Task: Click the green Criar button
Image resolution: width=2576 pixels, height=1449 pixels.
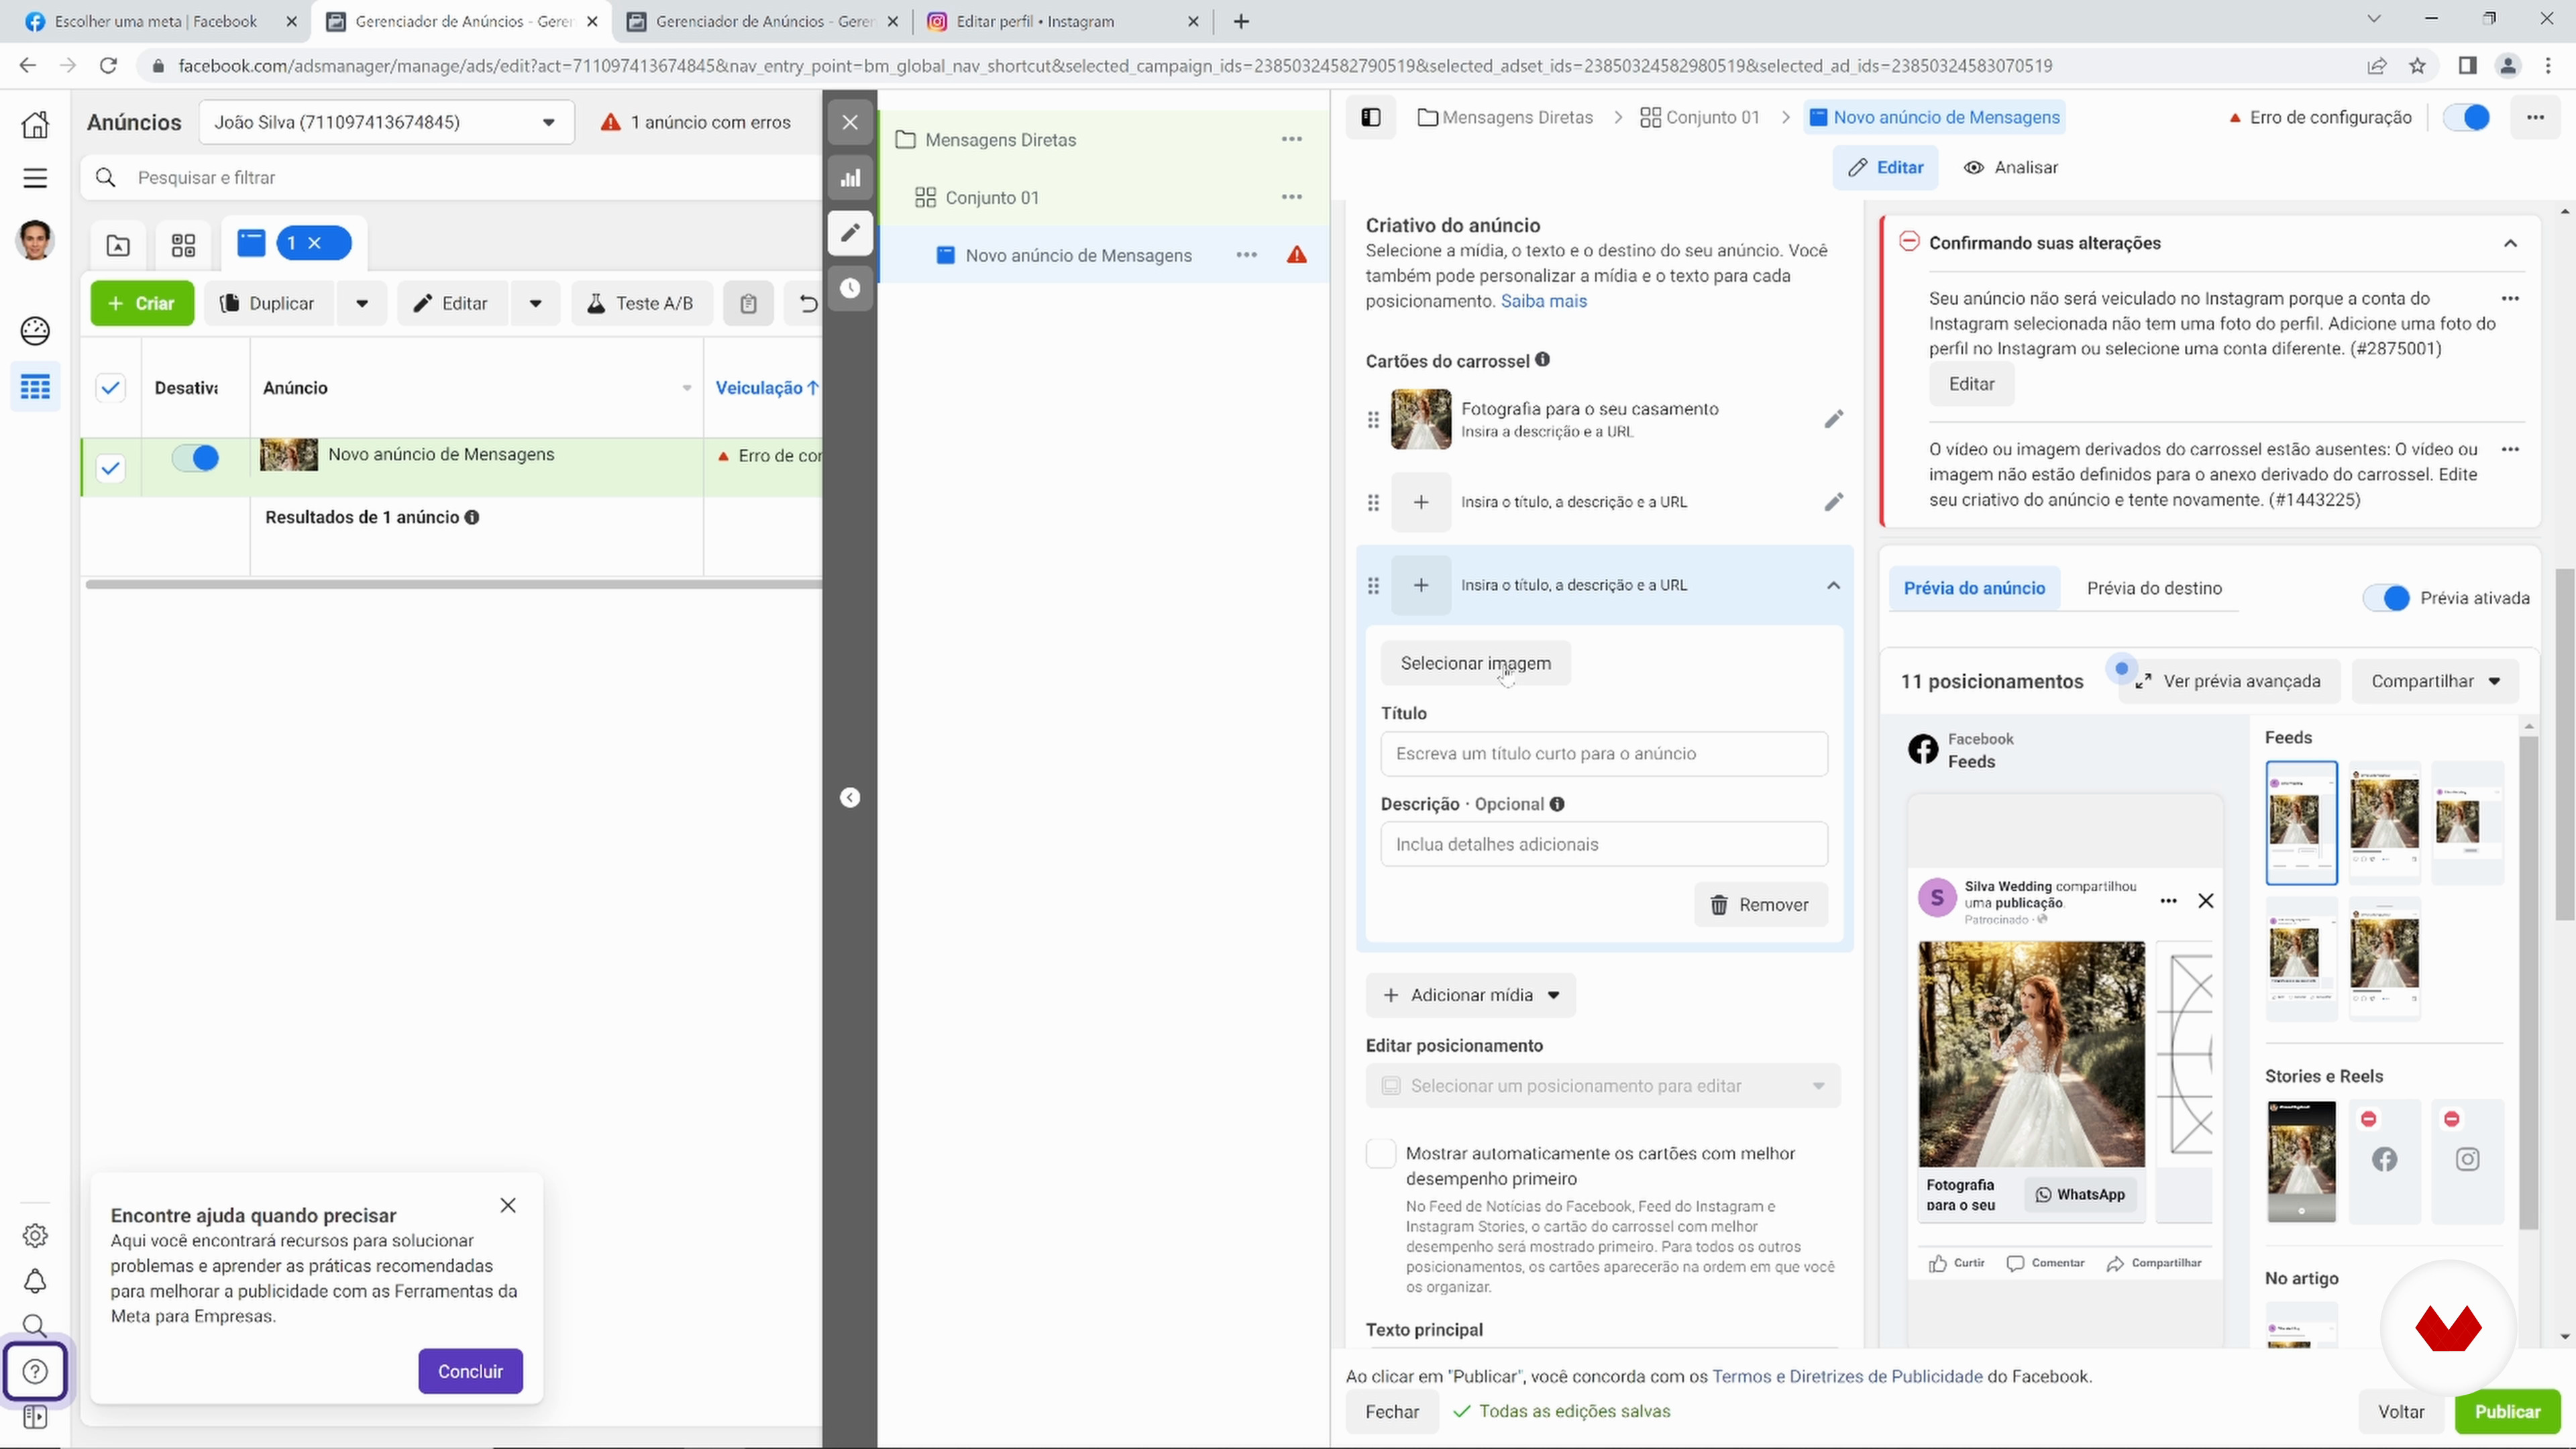Action: click(142, 304)
